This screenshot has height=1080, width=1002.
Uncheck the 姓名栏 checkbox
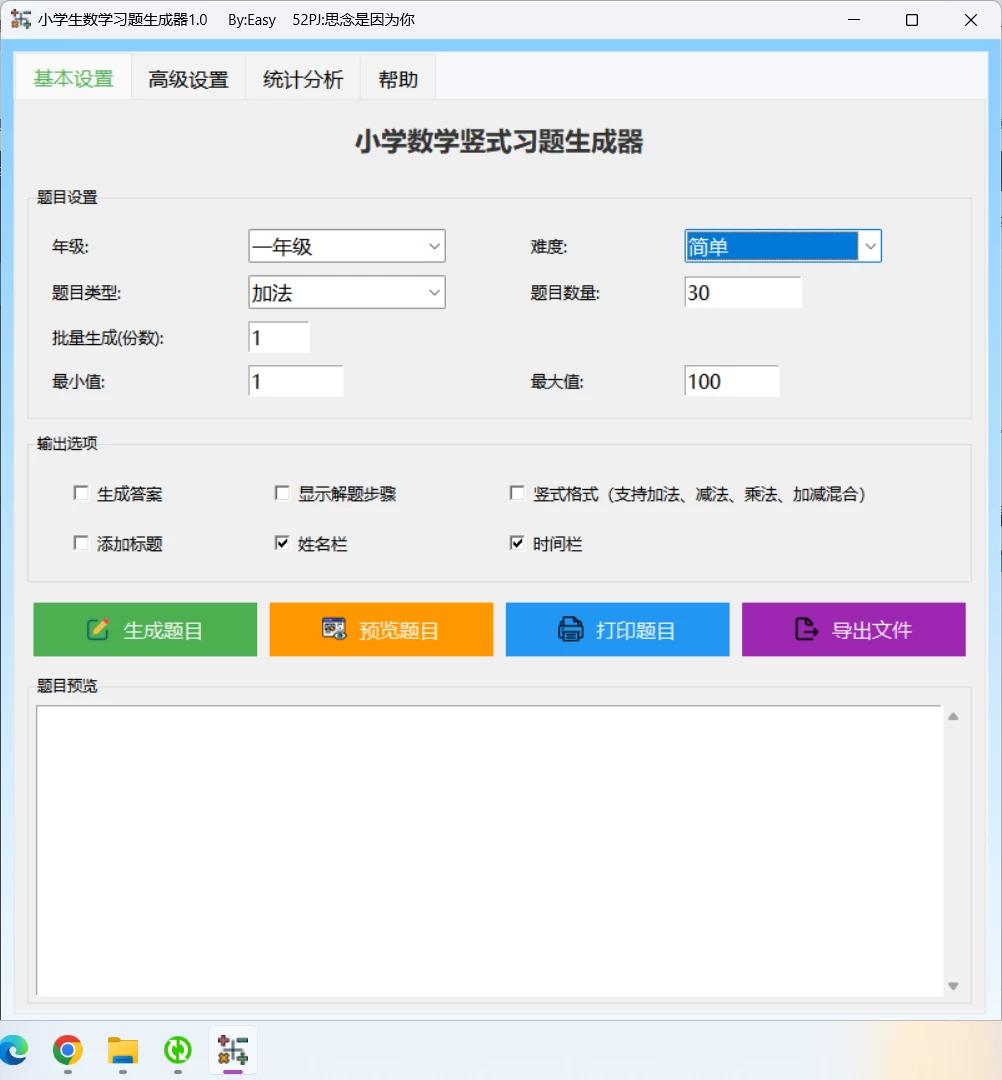tap(282, 543)
